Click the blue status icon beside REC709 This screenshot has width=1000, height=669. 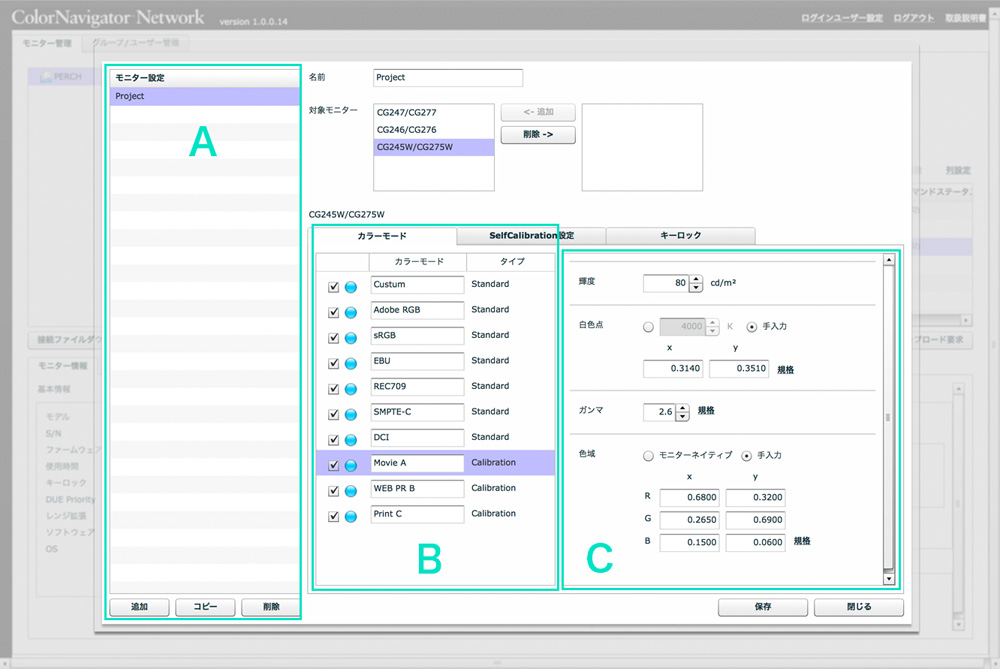point(351,389)
